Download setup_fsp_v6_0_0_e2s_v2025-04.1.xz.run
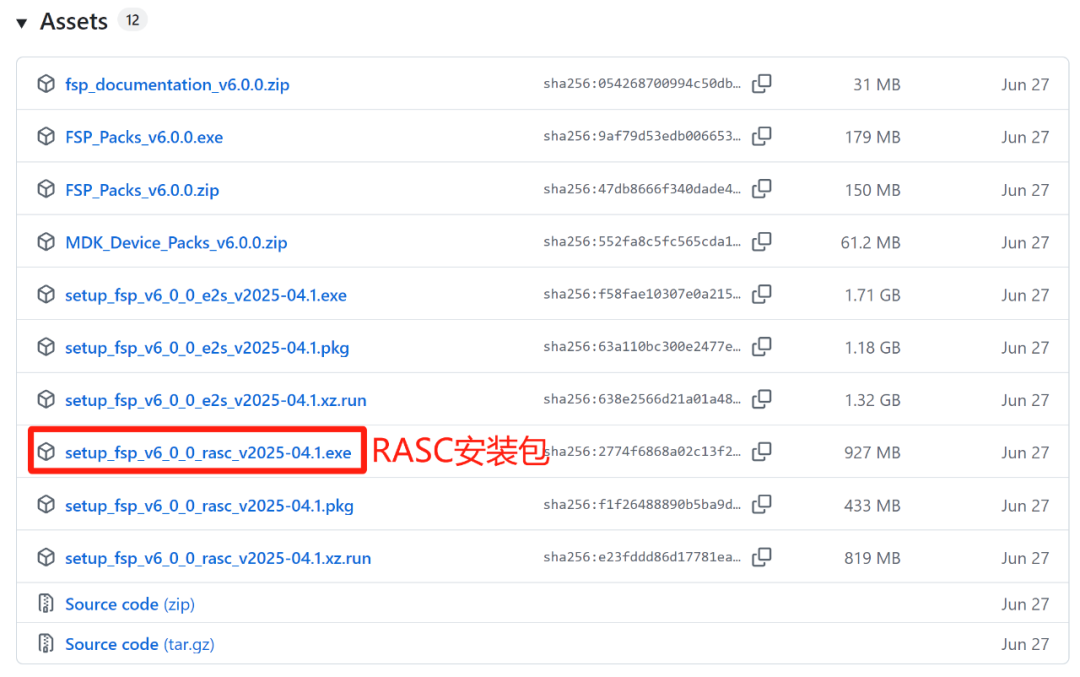 point(216,400)
